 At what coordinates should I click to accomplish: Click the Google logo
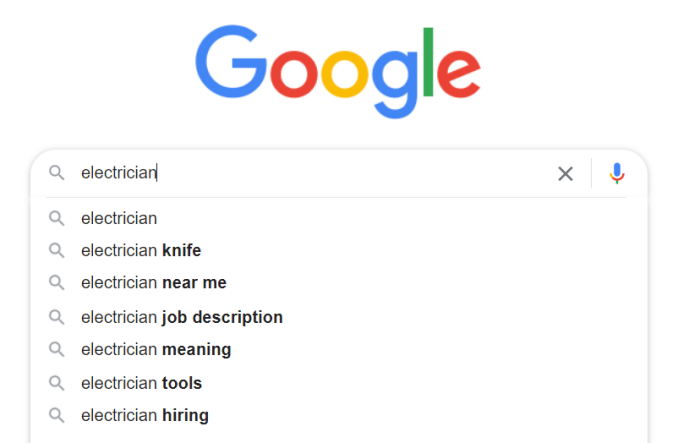click(x=338, y=72)
